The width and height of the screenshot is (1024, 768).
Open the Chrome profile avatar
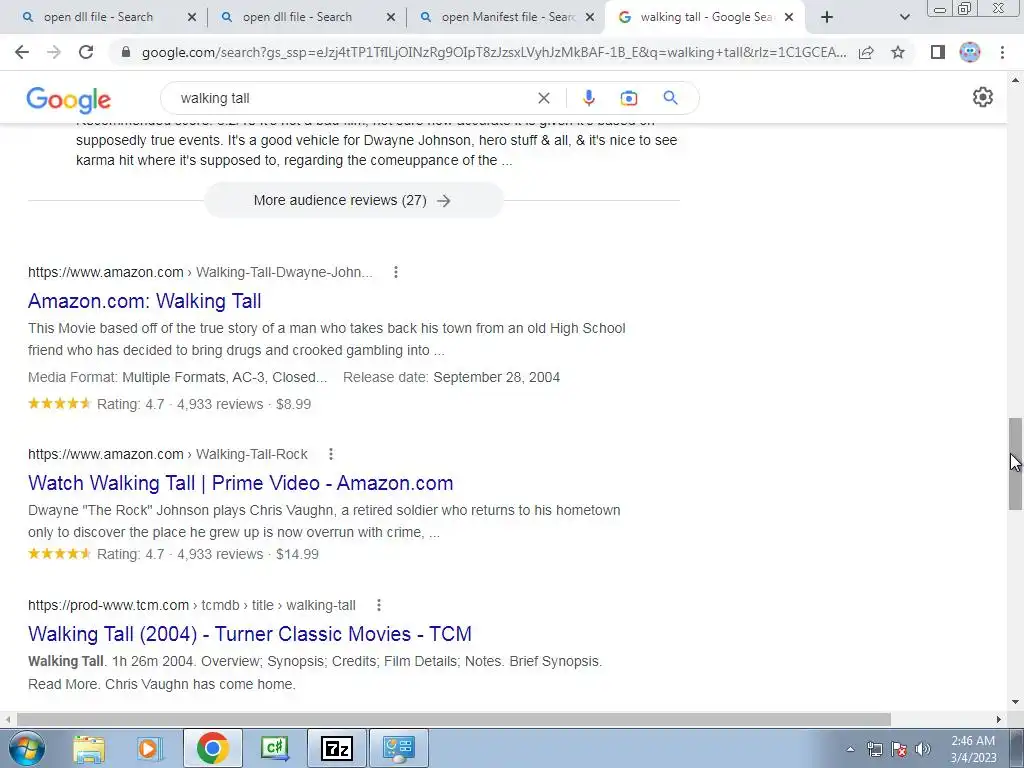point(970,52)
